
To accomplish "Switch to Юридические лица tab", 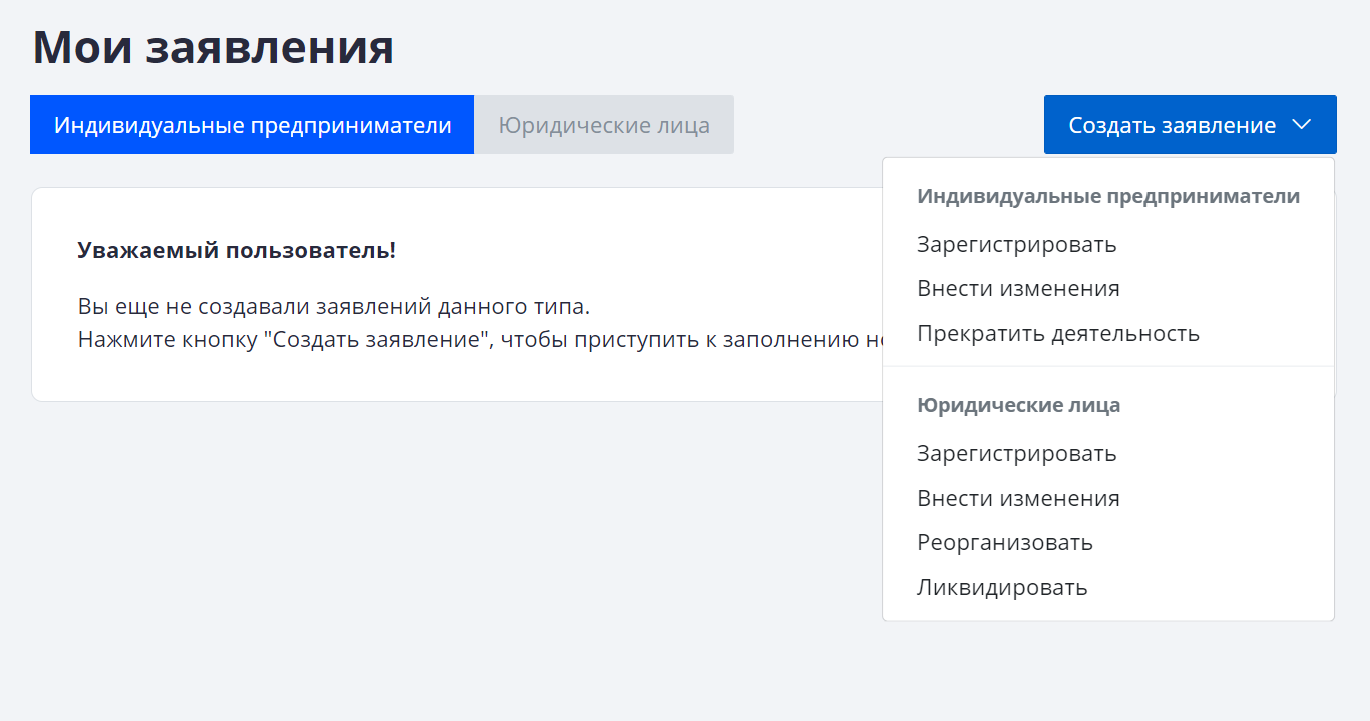I will point(604,125).
